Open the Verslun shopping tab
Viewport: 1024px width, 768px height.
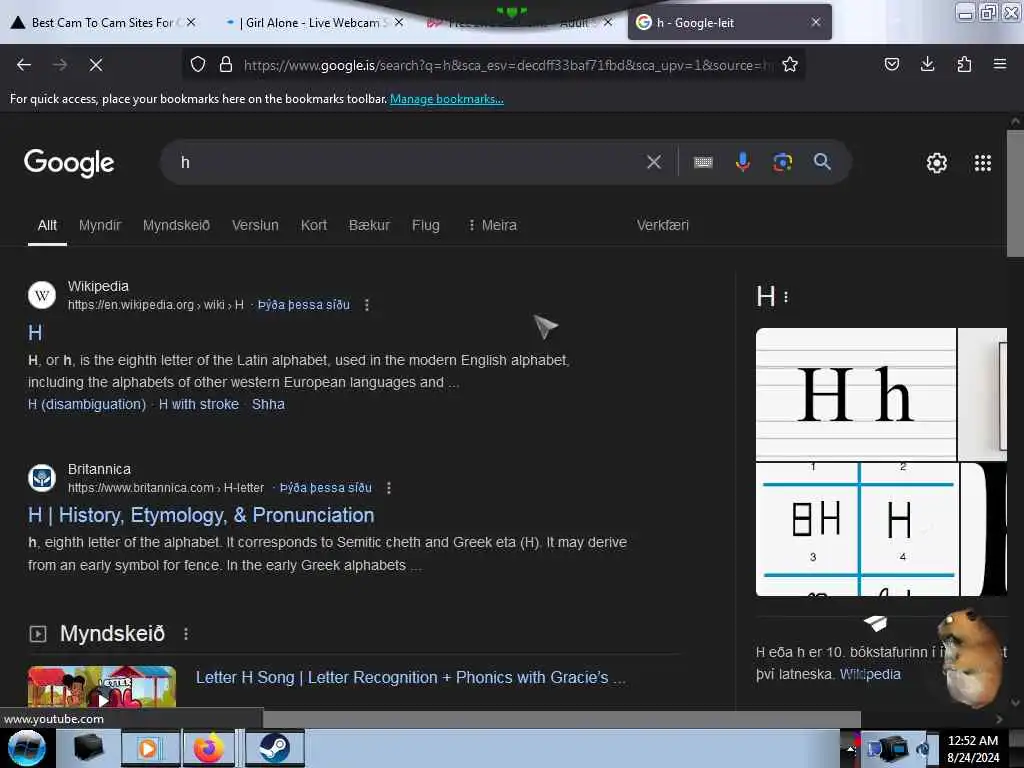(x=255, y=225)
